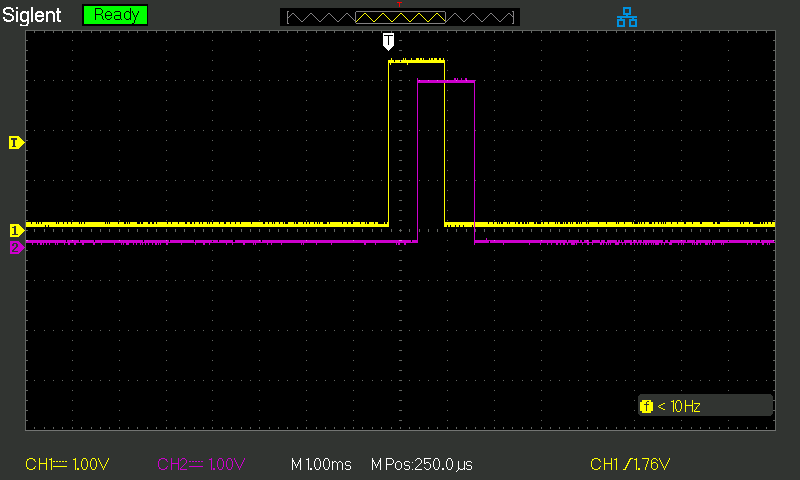Image resolution: width=800 pixels, height=480 pixels.
Task: Click the white T trigger position marker
Action: [x=388, y=41]
